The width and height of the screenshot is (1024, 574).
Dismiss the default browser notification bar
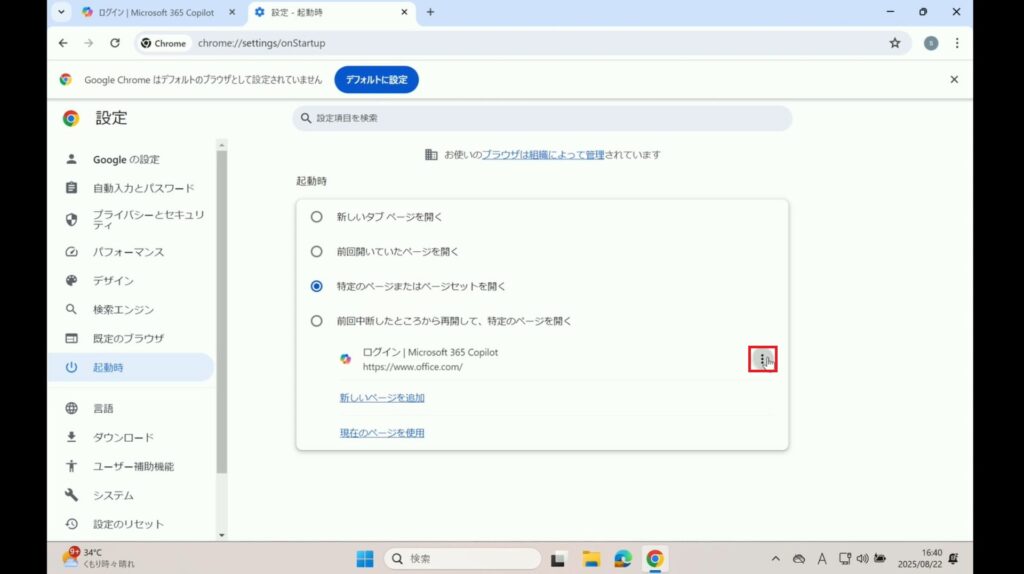click(x=954, y=79)
